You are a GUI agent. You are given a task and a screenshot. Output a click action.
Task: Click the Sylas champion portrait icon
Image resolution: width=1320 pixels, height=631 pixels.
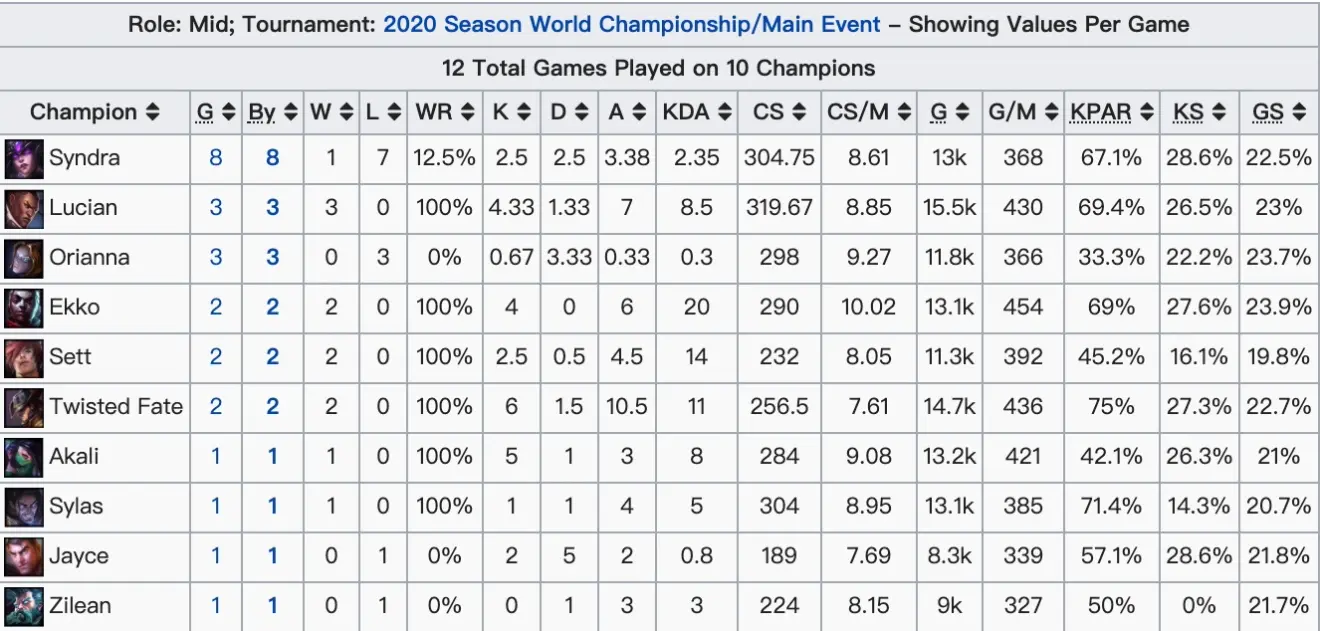tap(24, 506)
